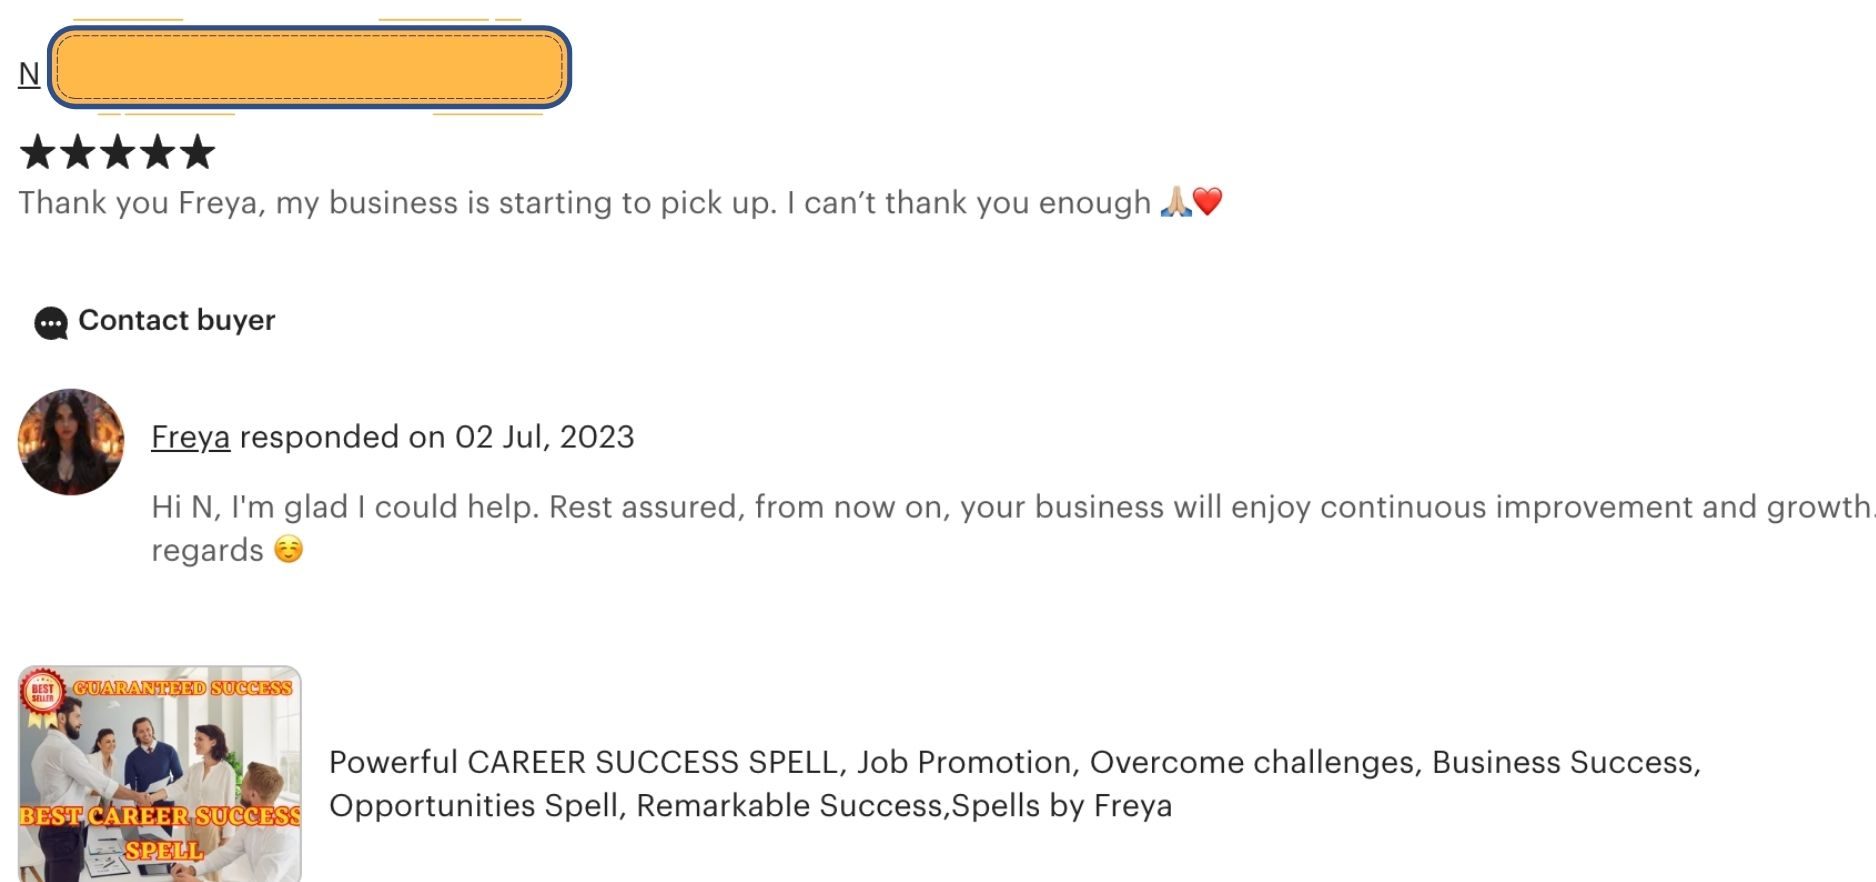This screenshot has height=882, width=1876.
Task: Click the Best Seller badge on the thumbnail
Action: [x=42, y=691]
